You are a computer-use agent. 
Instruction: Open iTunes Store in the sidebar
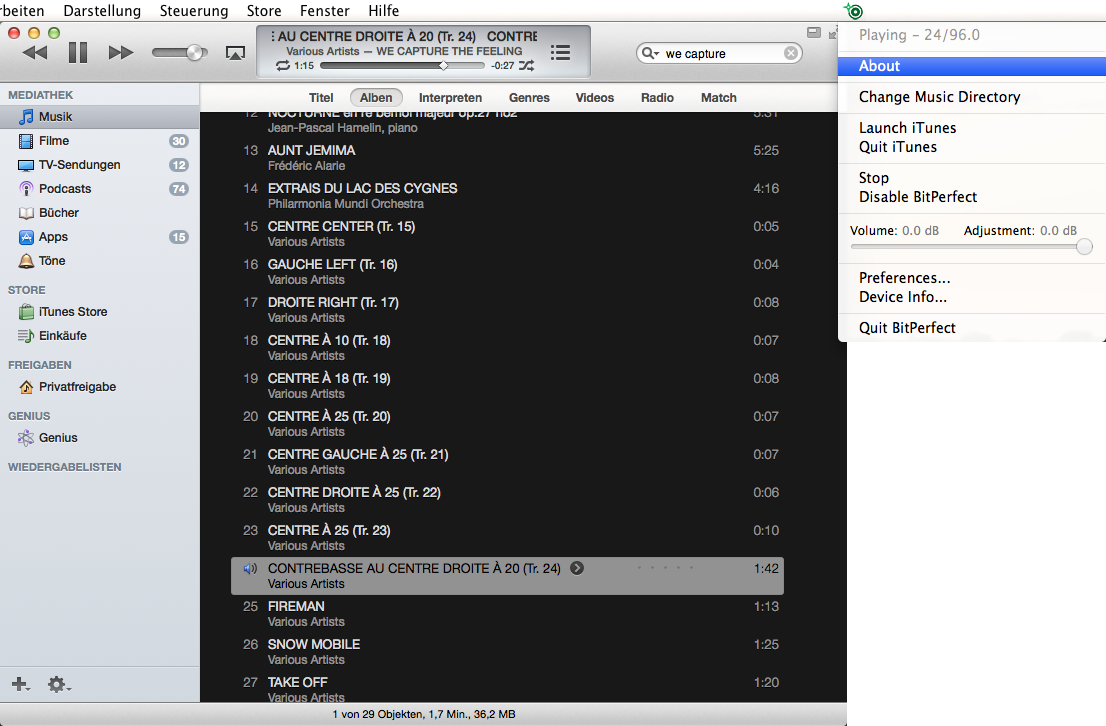pos(73,312)
